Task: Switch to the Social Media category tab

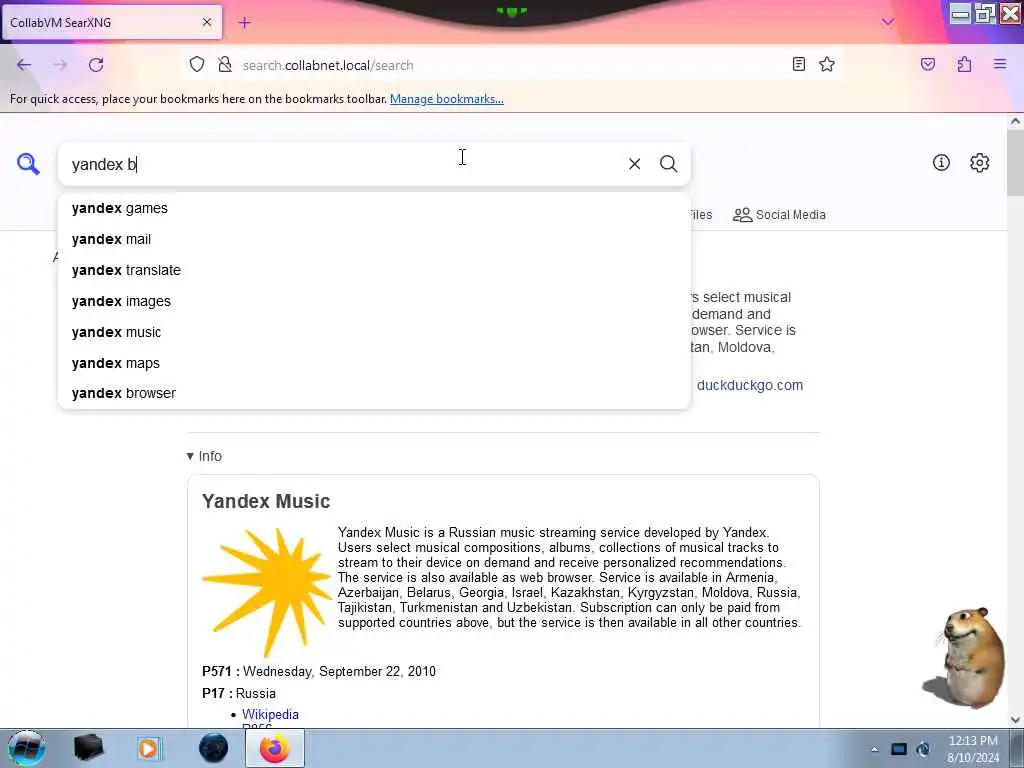Action: tap(779, 215)
